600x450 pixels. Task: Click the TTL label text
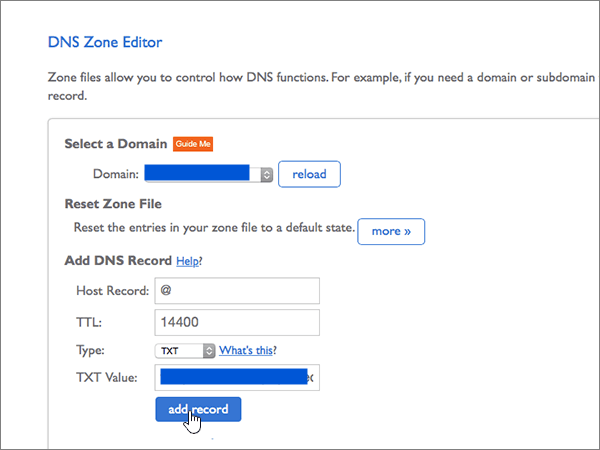pos(89,323)
